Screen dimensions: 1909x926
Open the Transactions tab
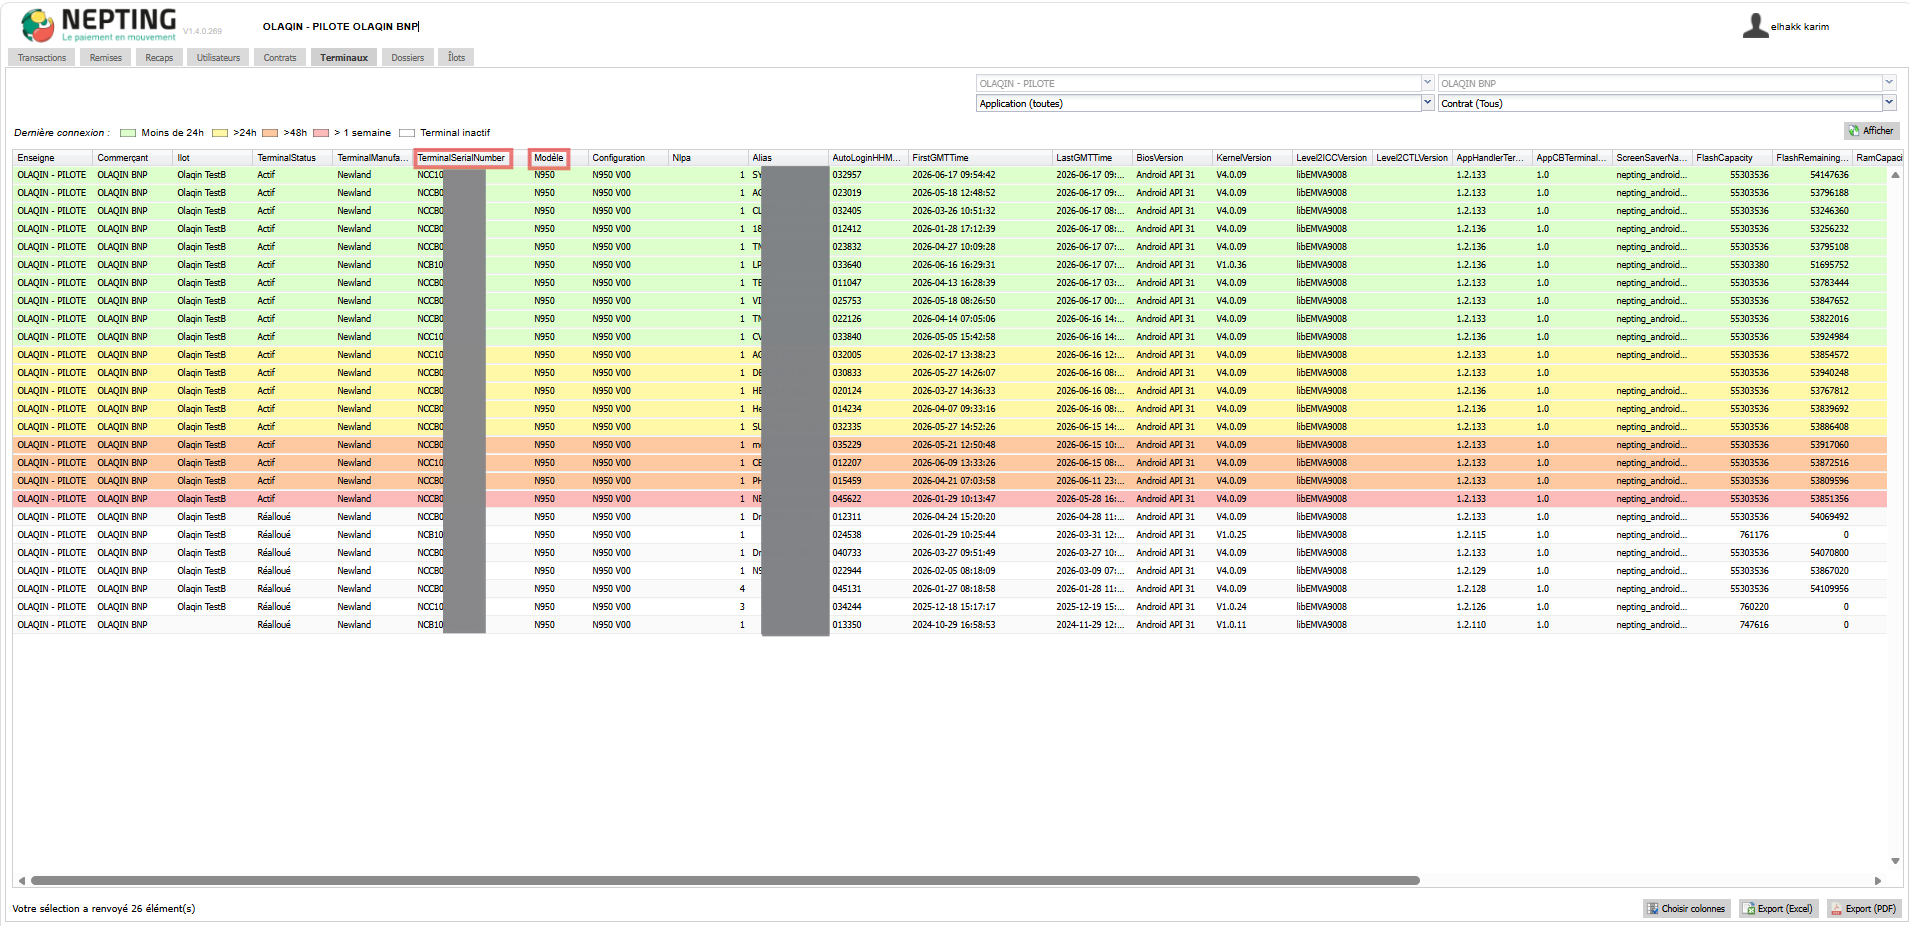click(x=42, y=58)
